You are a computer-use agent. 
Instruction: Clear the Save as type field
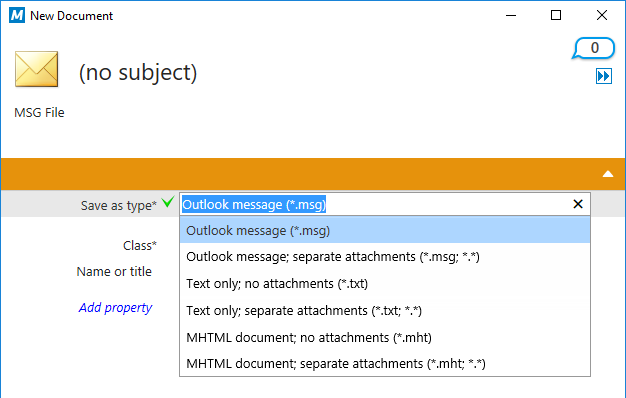point(577,204)
